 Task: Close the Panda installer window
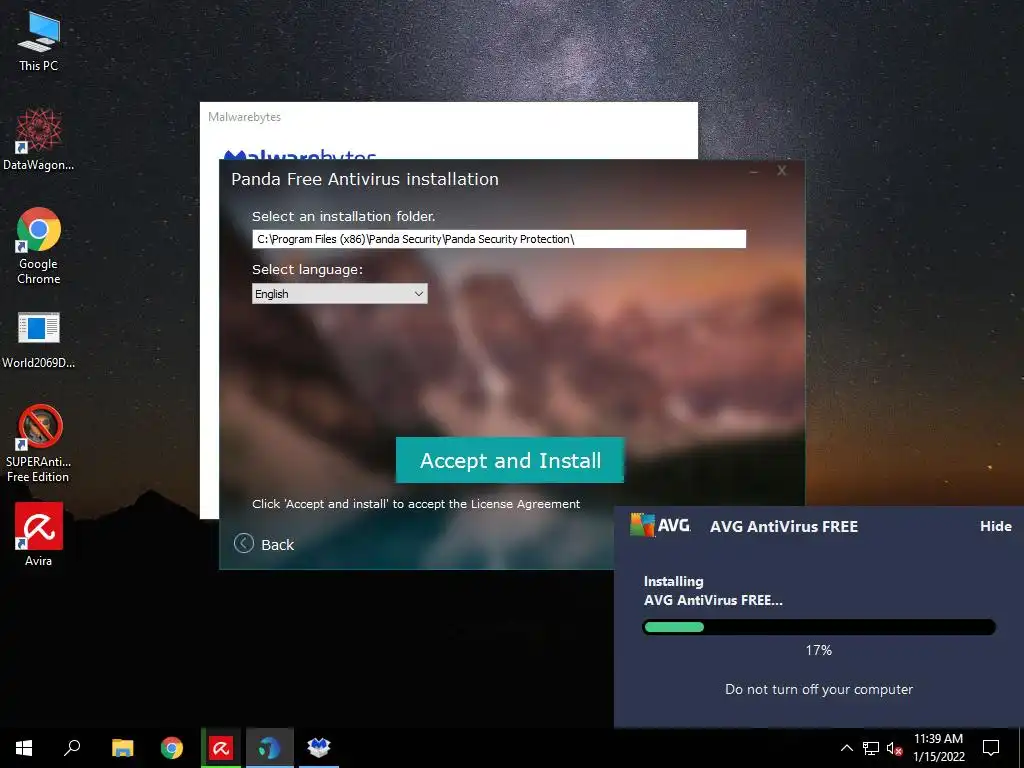click(782, 170)
